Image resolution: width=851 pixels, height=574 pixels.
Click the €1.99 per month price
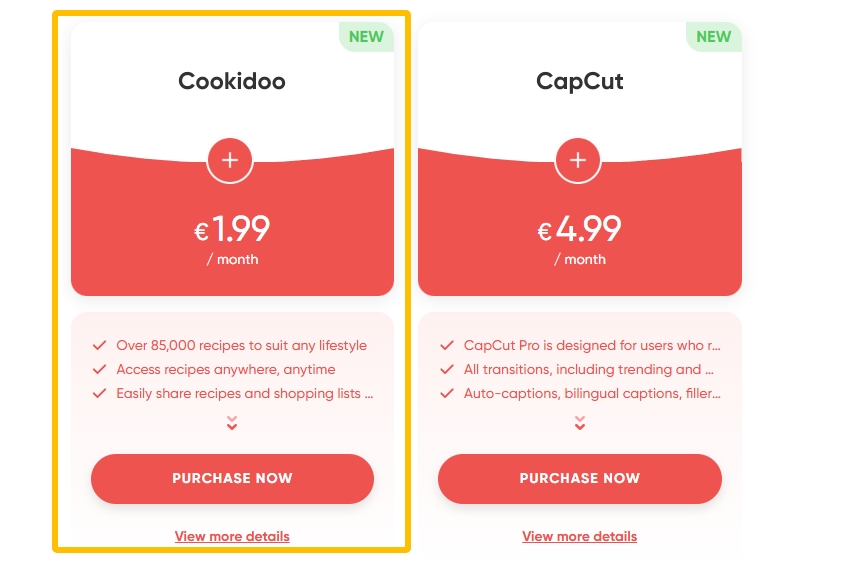232,231
